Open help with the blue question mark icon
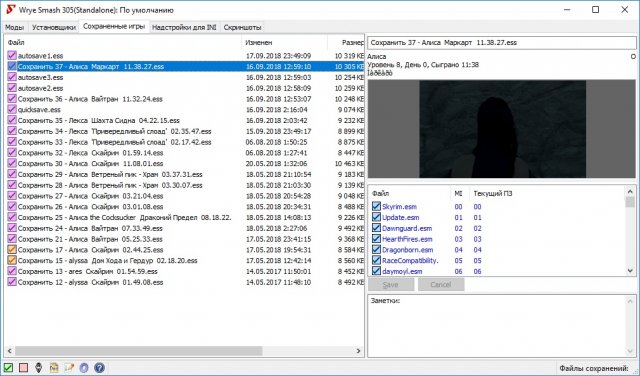 click(x=99, y=367)
